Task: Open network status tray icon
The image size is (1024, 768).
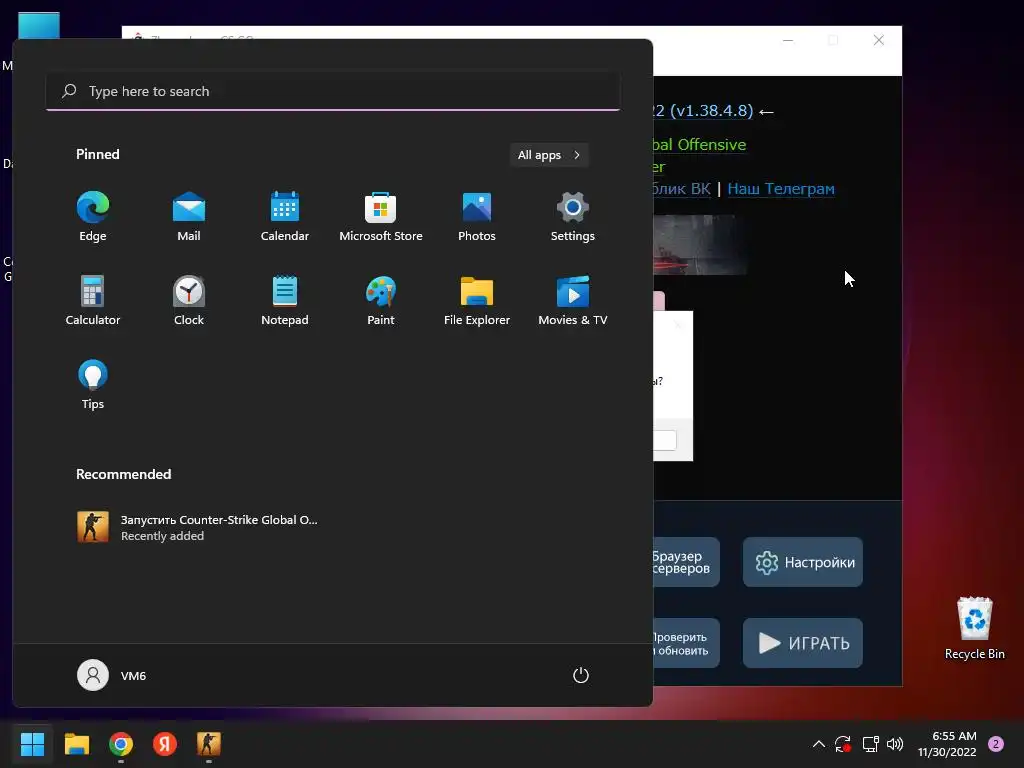Action: pyautogui.click(x=871, y=744)
